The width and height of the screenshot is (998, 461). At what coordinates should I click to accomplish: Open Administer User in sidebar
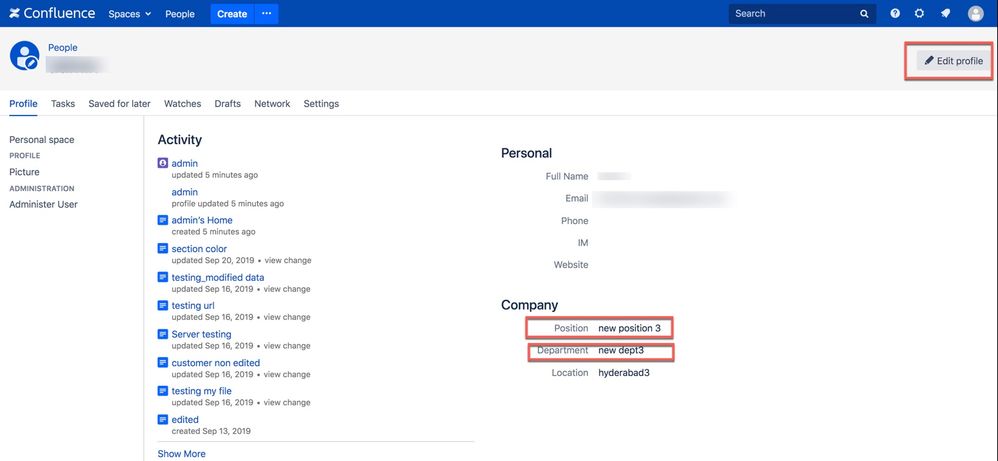click(x=43, y=204)
